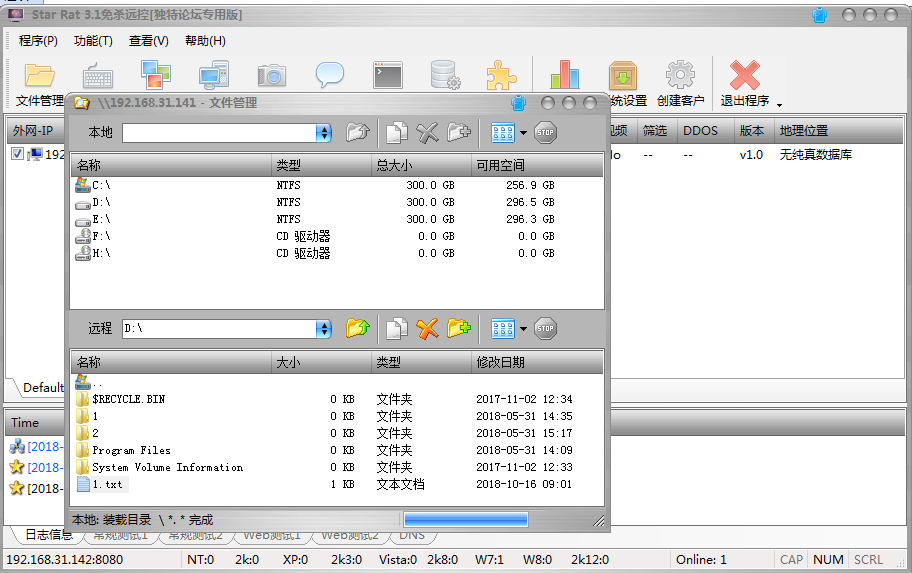Open the remote command shell icon

[388, 75]
